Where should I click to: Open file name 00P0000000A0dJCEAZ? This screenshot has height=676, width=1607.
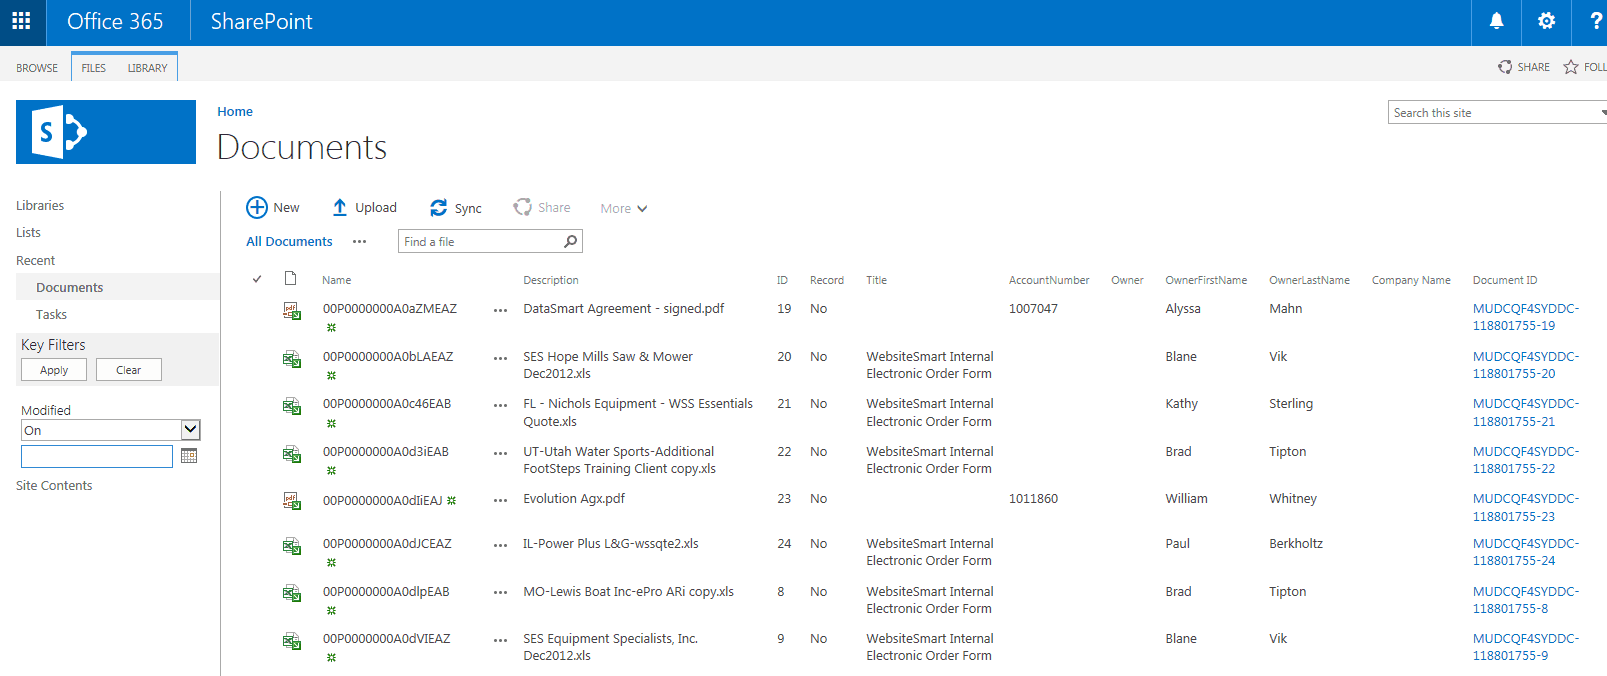tap(387, 544)
